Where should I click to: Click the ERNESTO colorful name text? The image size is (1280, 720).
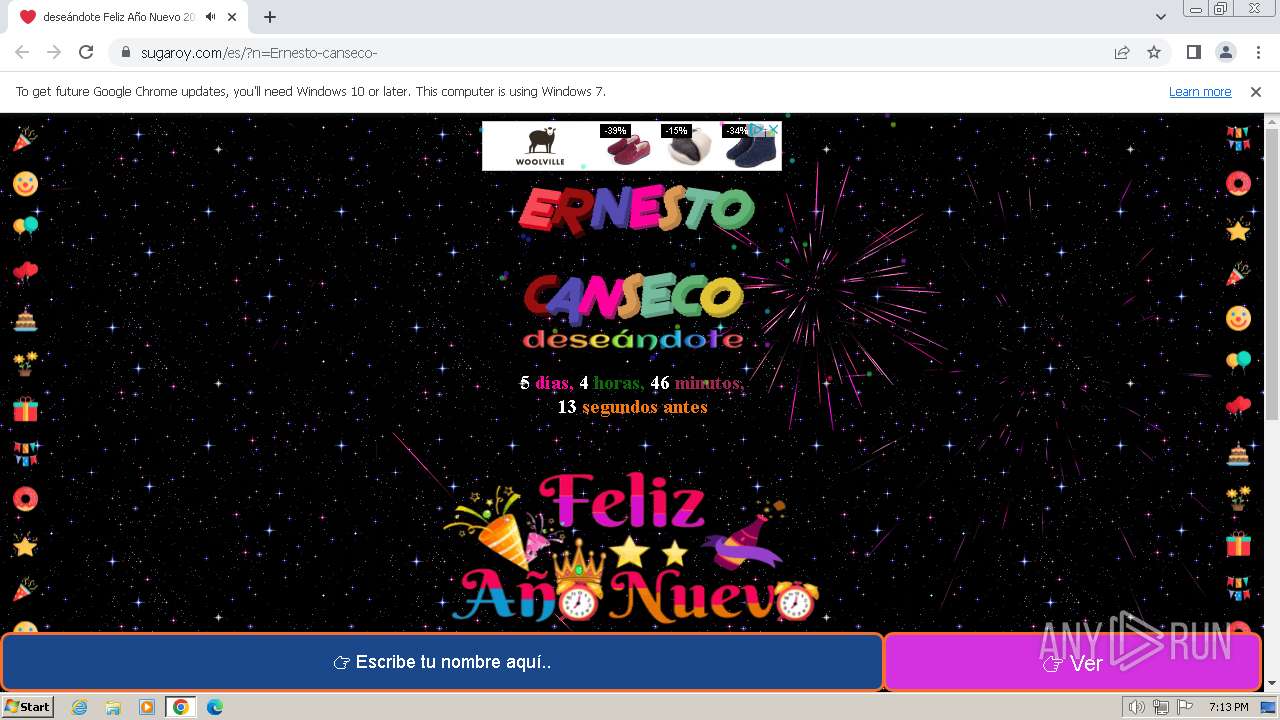[636, 211]
